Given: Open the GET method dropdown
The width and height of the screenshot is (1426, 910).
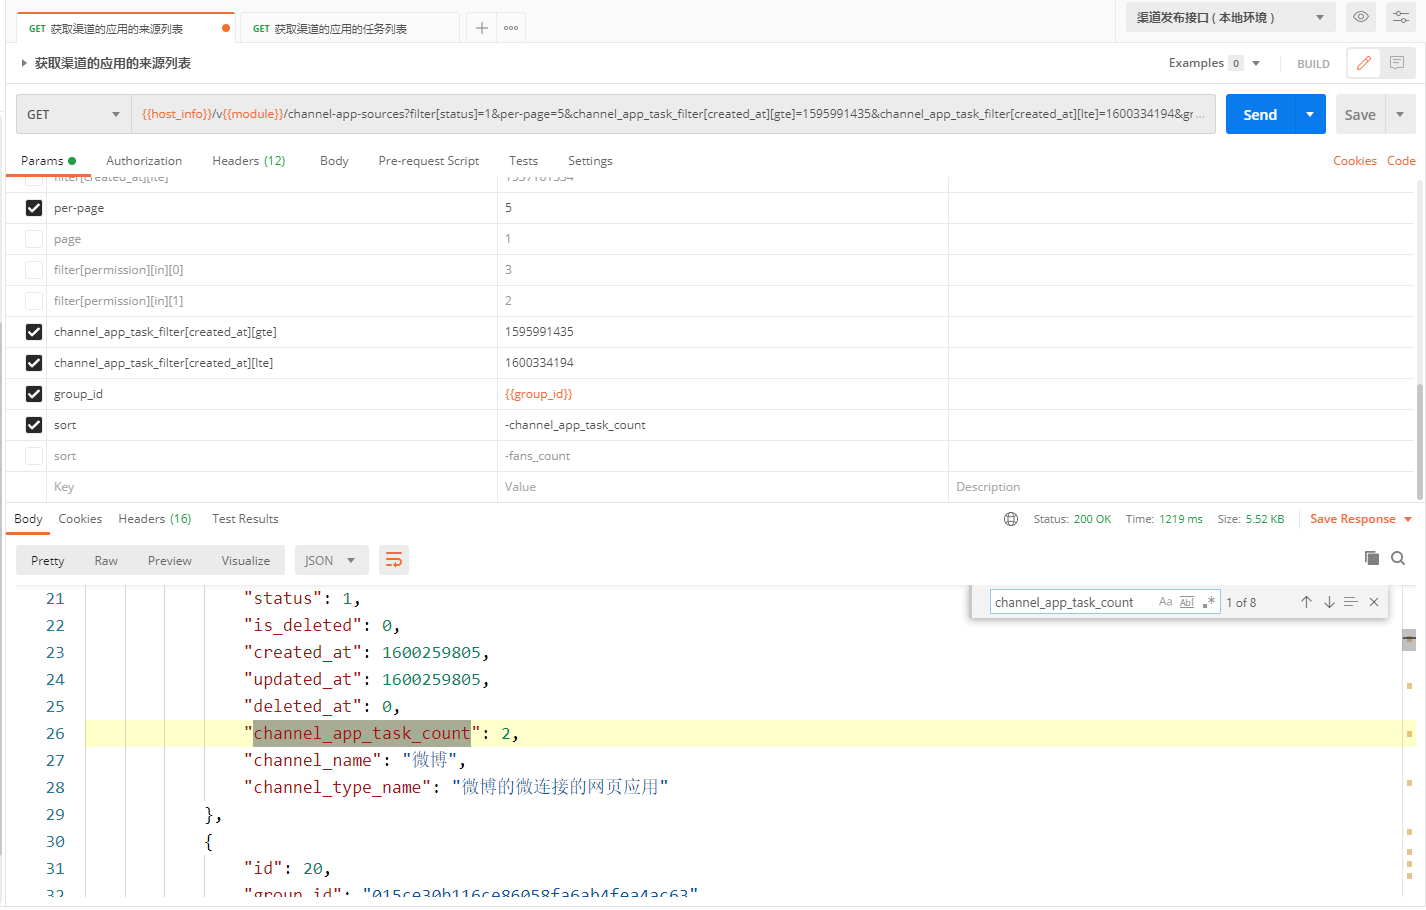Looking at the screenshot, I should pyautogui.click(x=73, y=114).
